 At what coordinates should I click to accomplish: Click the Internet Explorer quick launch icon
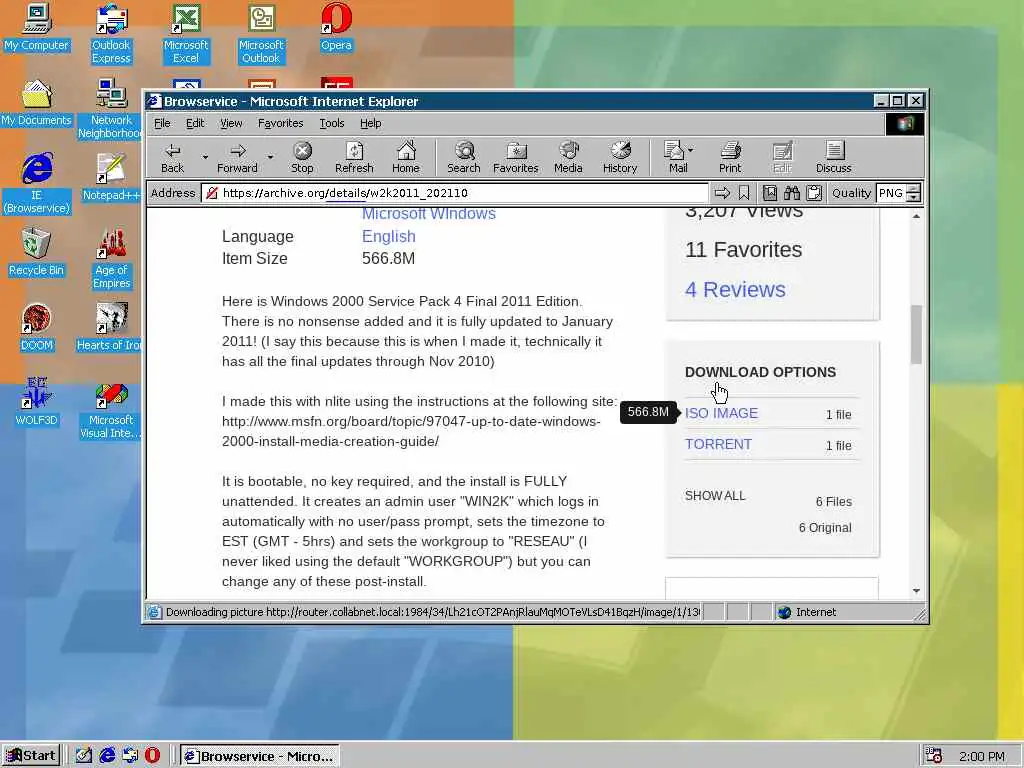pyautogui.click(x=107, y=756)
